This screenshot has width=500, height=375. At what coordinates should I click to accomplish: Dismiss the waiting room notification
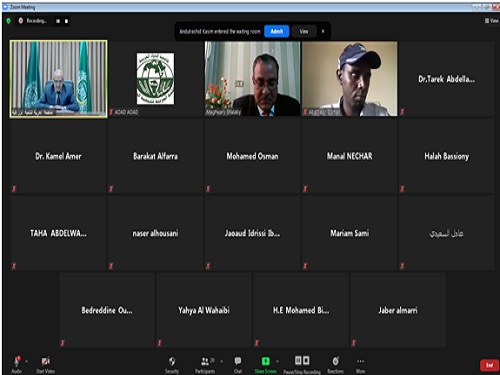coord(323,31)
